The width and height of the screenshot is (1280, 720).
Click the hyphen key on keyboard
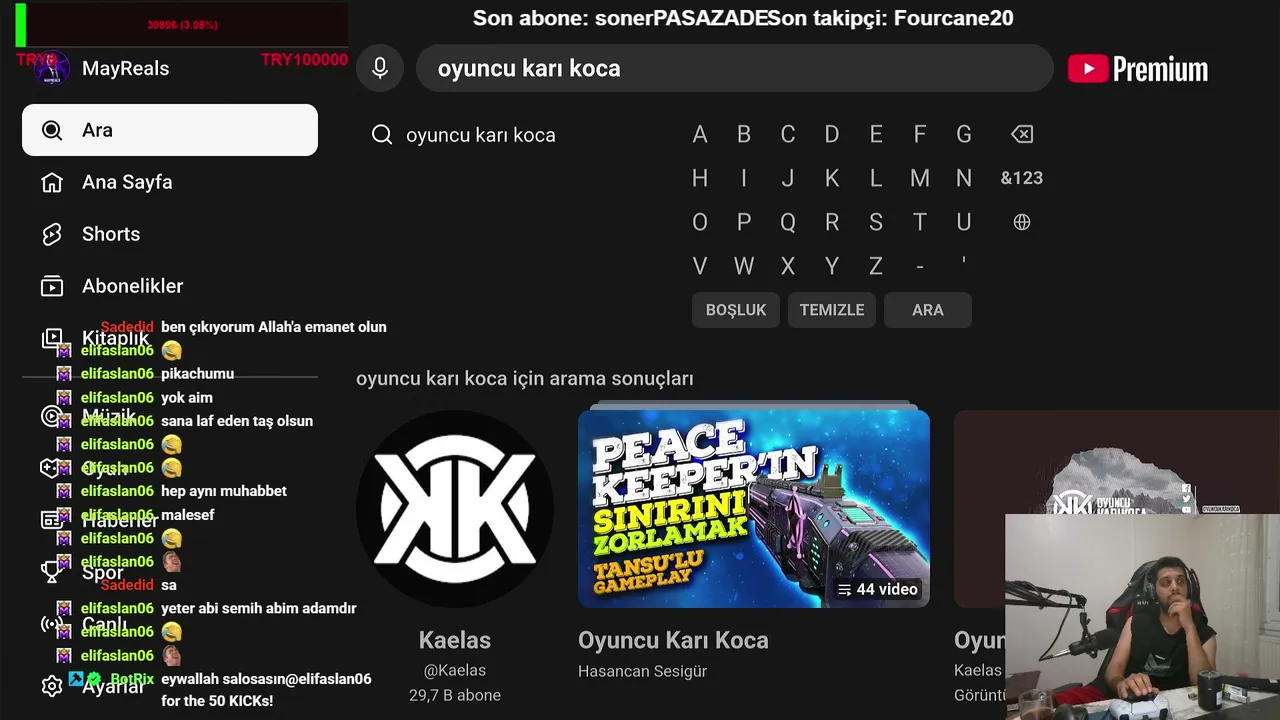pos(920,266)
